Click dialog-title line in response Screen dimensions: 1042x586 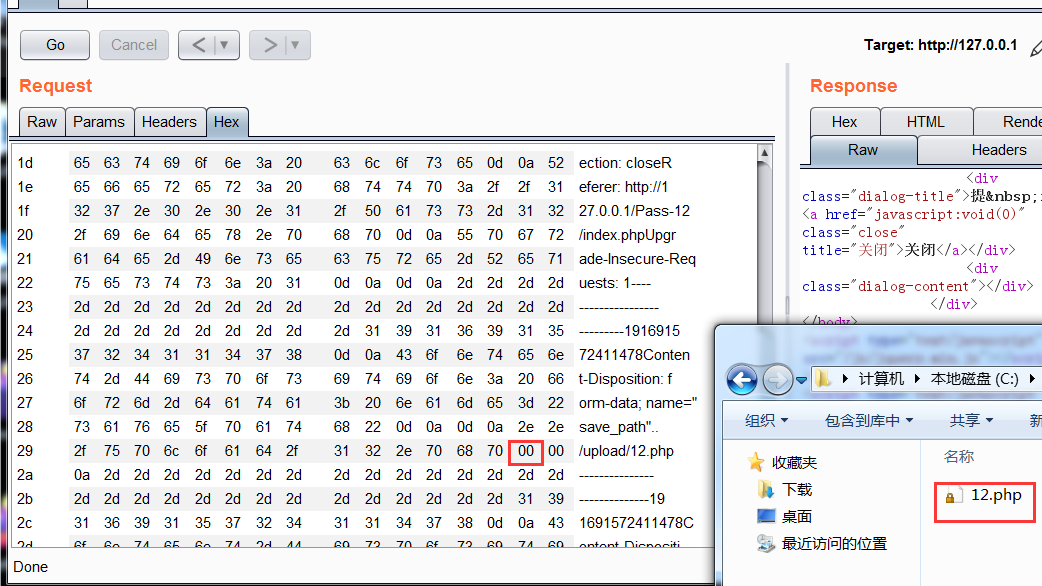tap(922, 196)
